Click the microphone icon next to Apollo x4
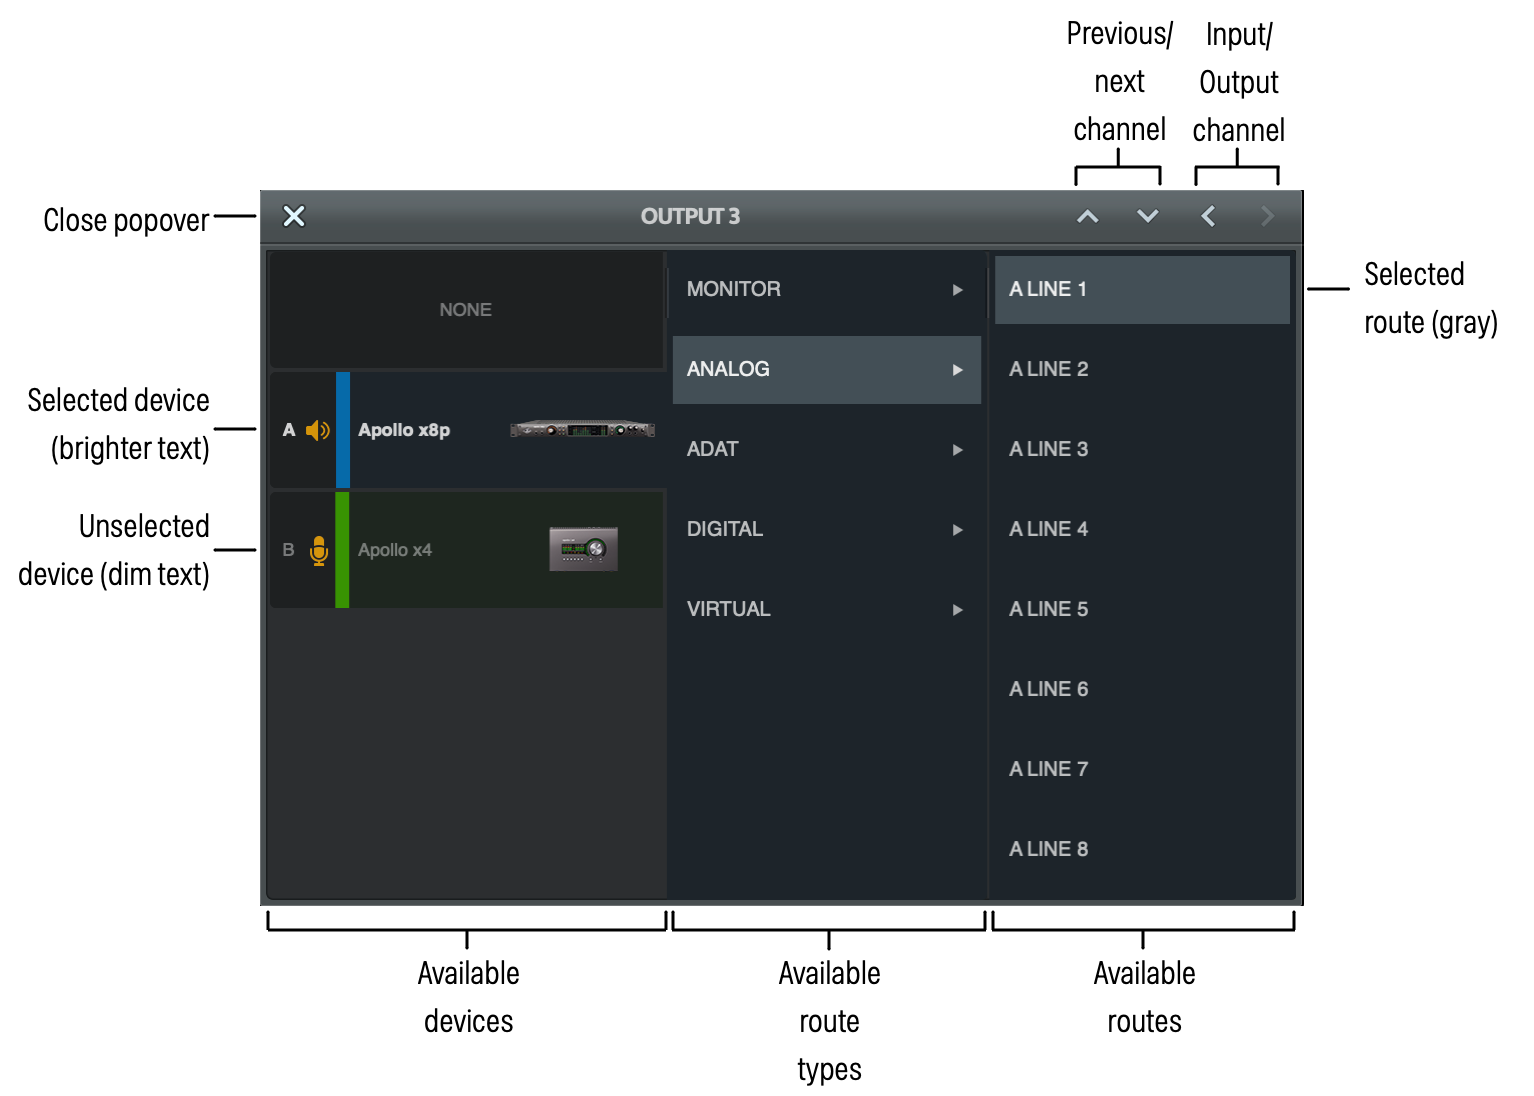 pos(318,549)
